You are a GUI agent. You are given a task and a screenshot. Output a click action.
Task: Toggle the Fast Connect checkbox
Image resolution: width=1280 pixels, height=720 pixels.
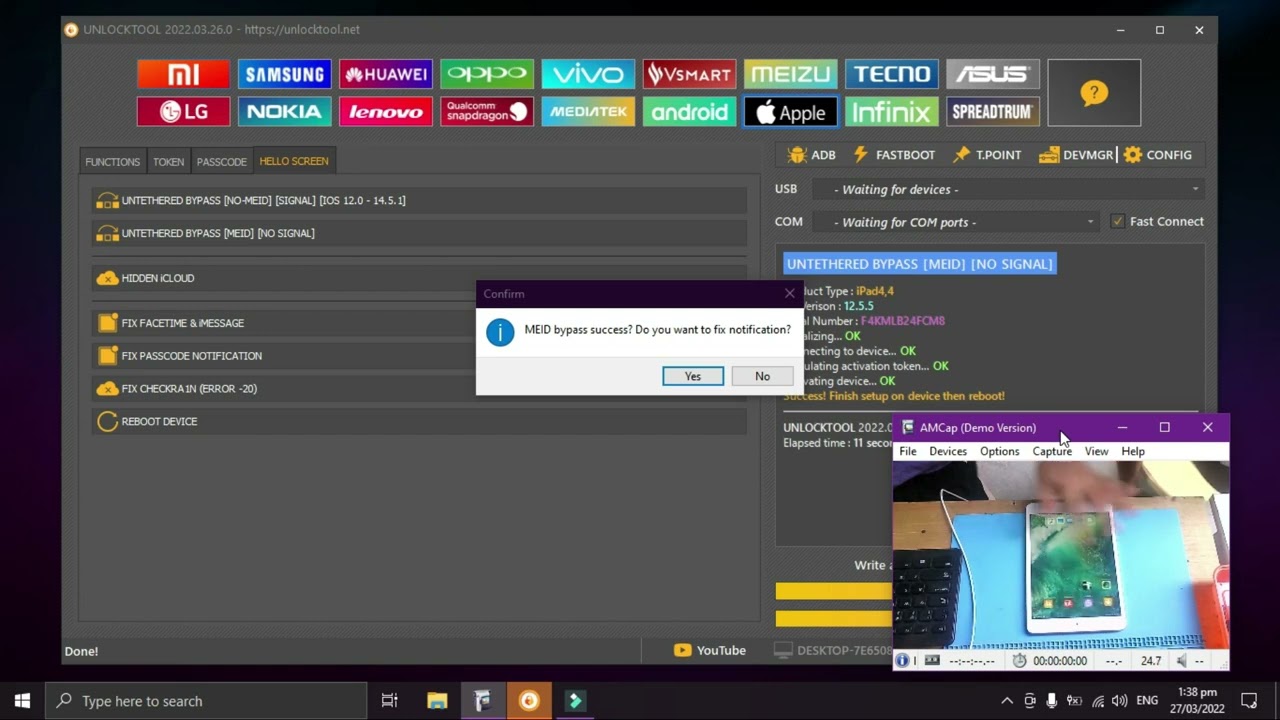pos(1117,222)
